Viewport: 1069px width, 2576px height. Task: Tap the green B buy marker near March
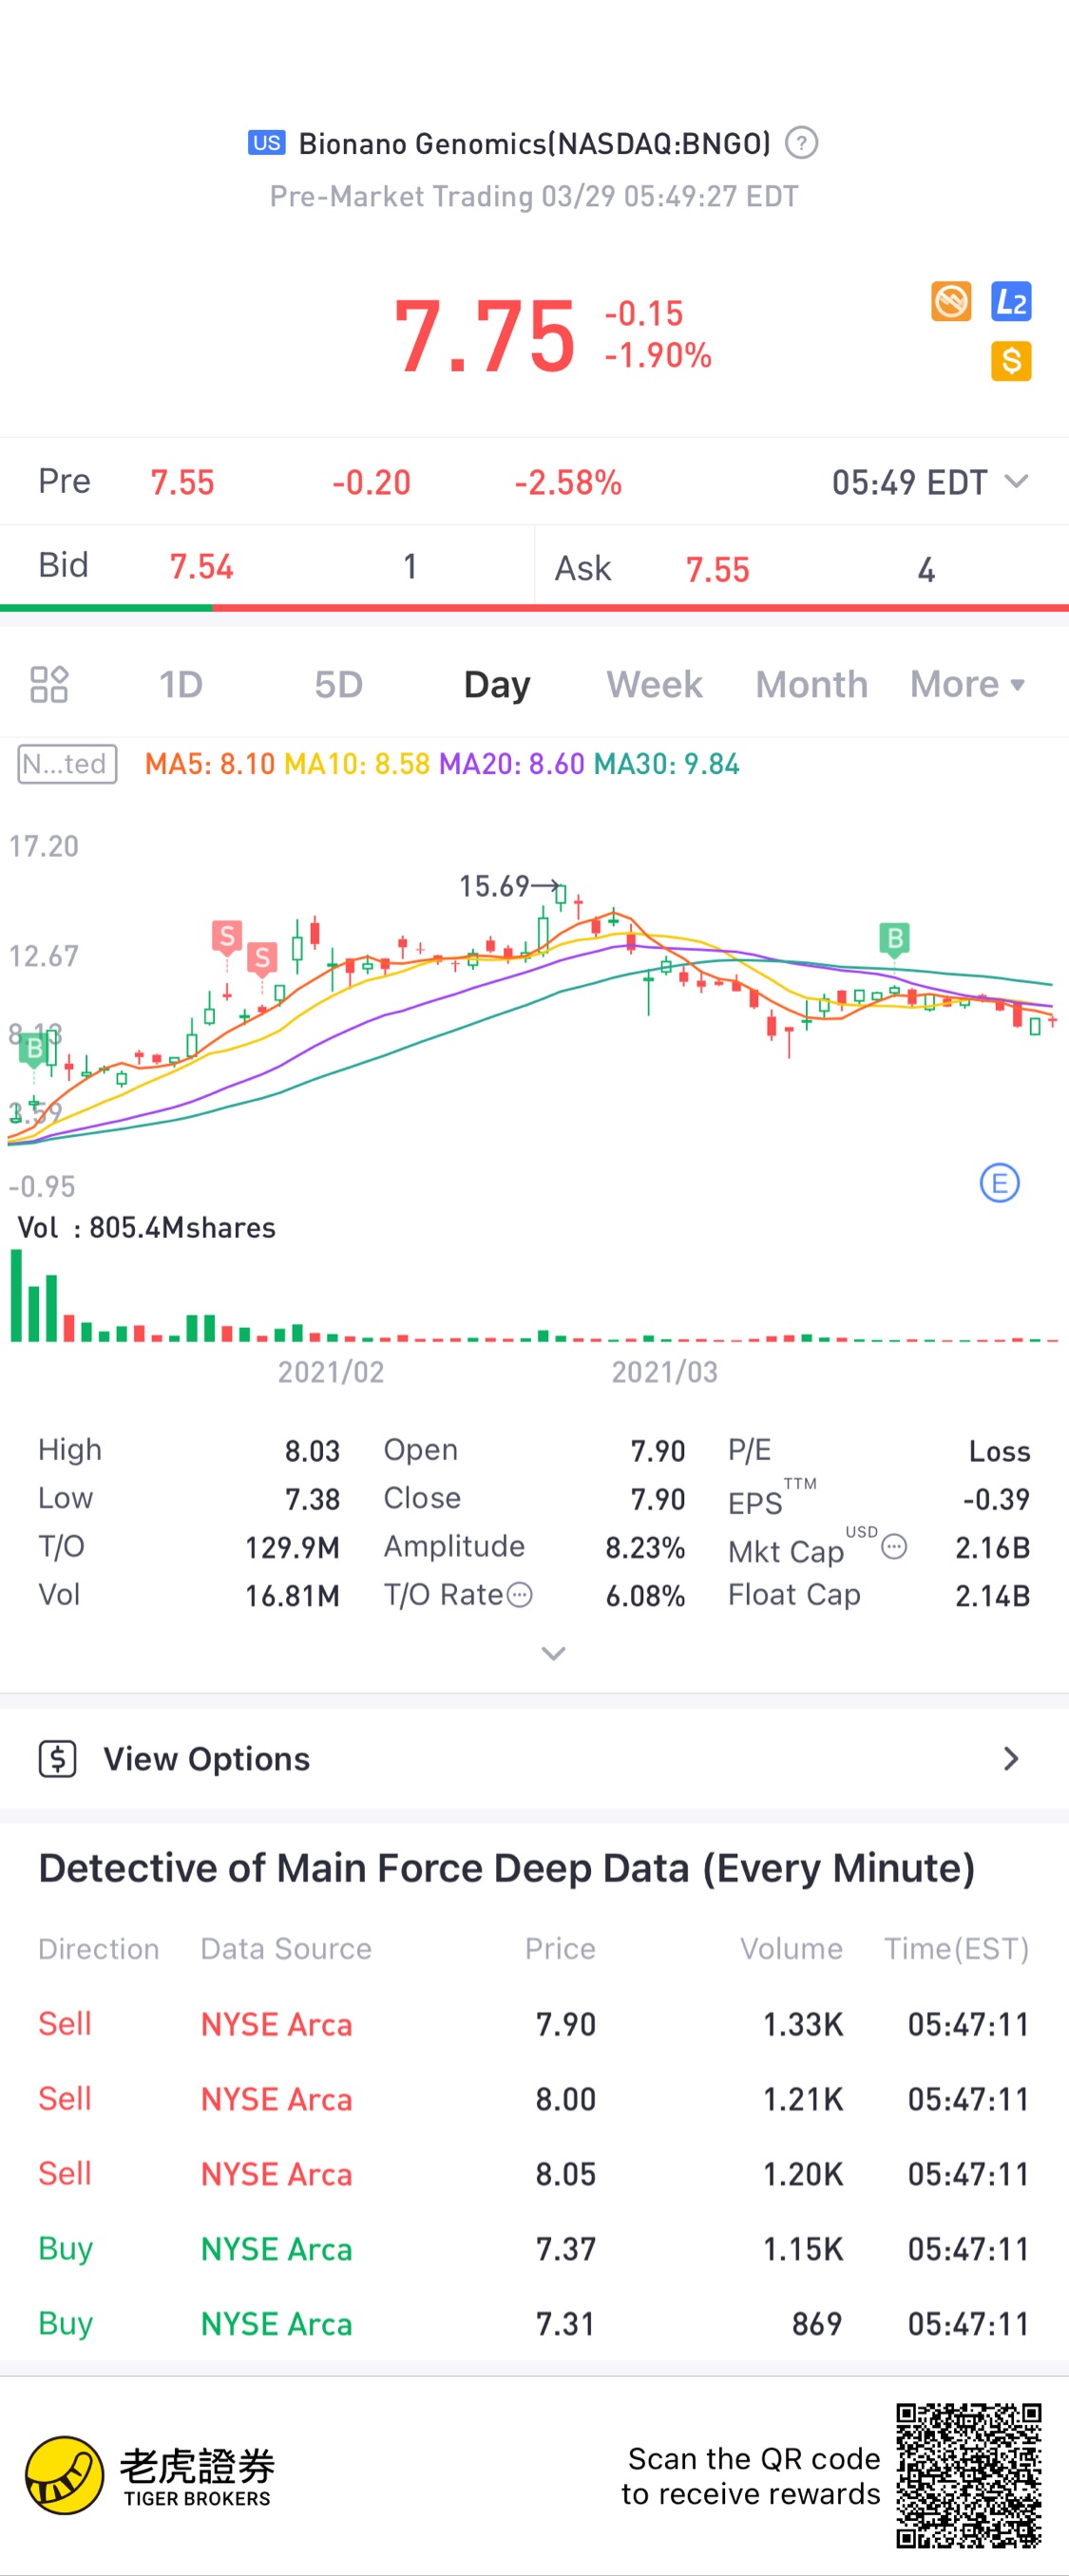coord(894,939)
